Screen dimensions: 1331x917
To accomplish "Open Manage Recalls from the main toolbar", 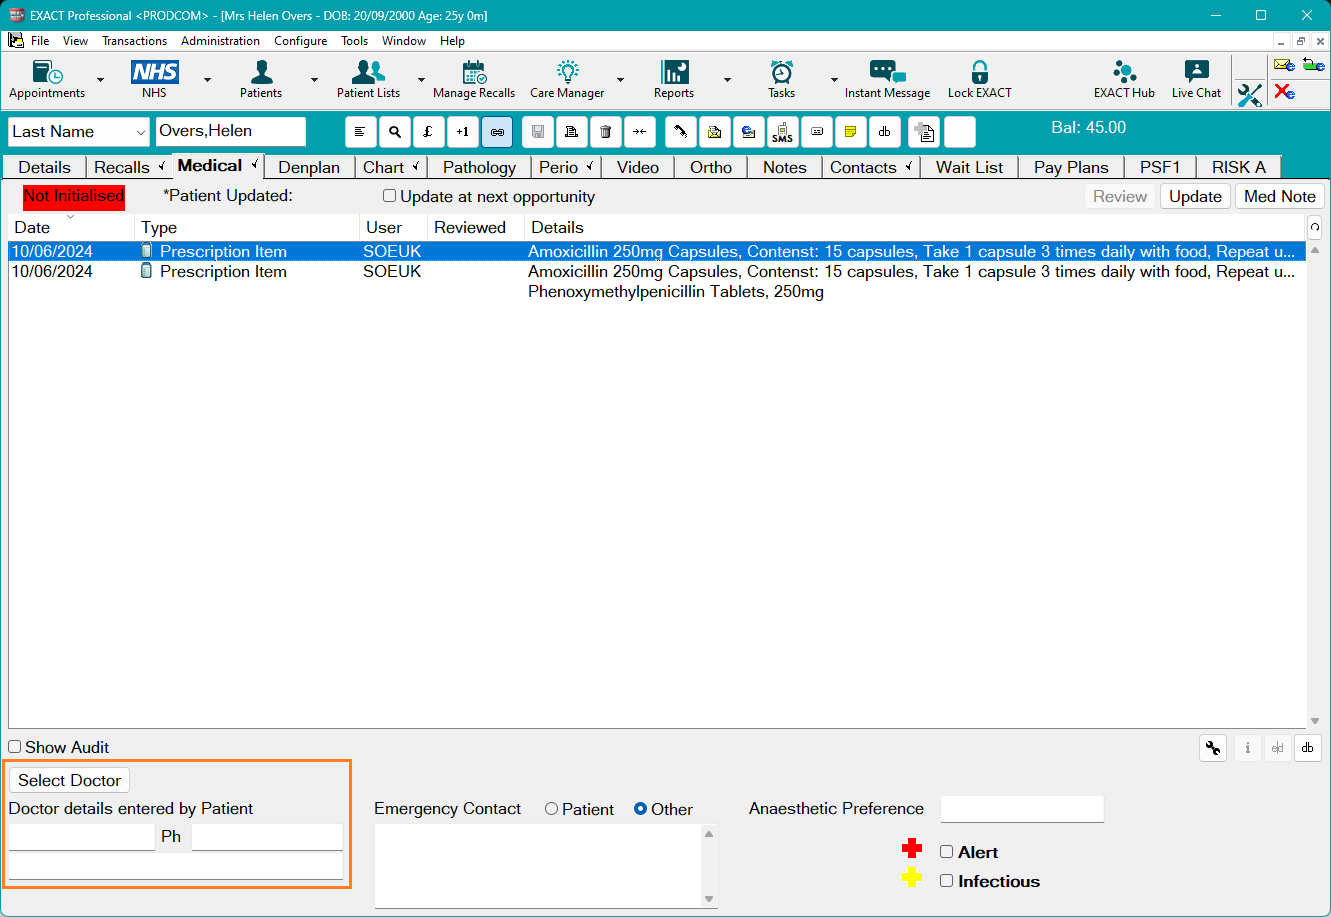I will 473,79.
